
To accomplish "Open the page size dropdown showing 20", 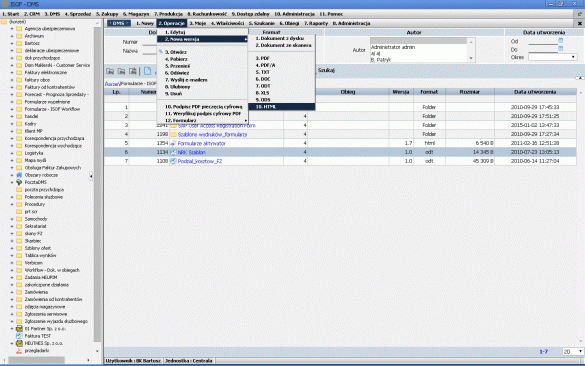I will (573, 351).
